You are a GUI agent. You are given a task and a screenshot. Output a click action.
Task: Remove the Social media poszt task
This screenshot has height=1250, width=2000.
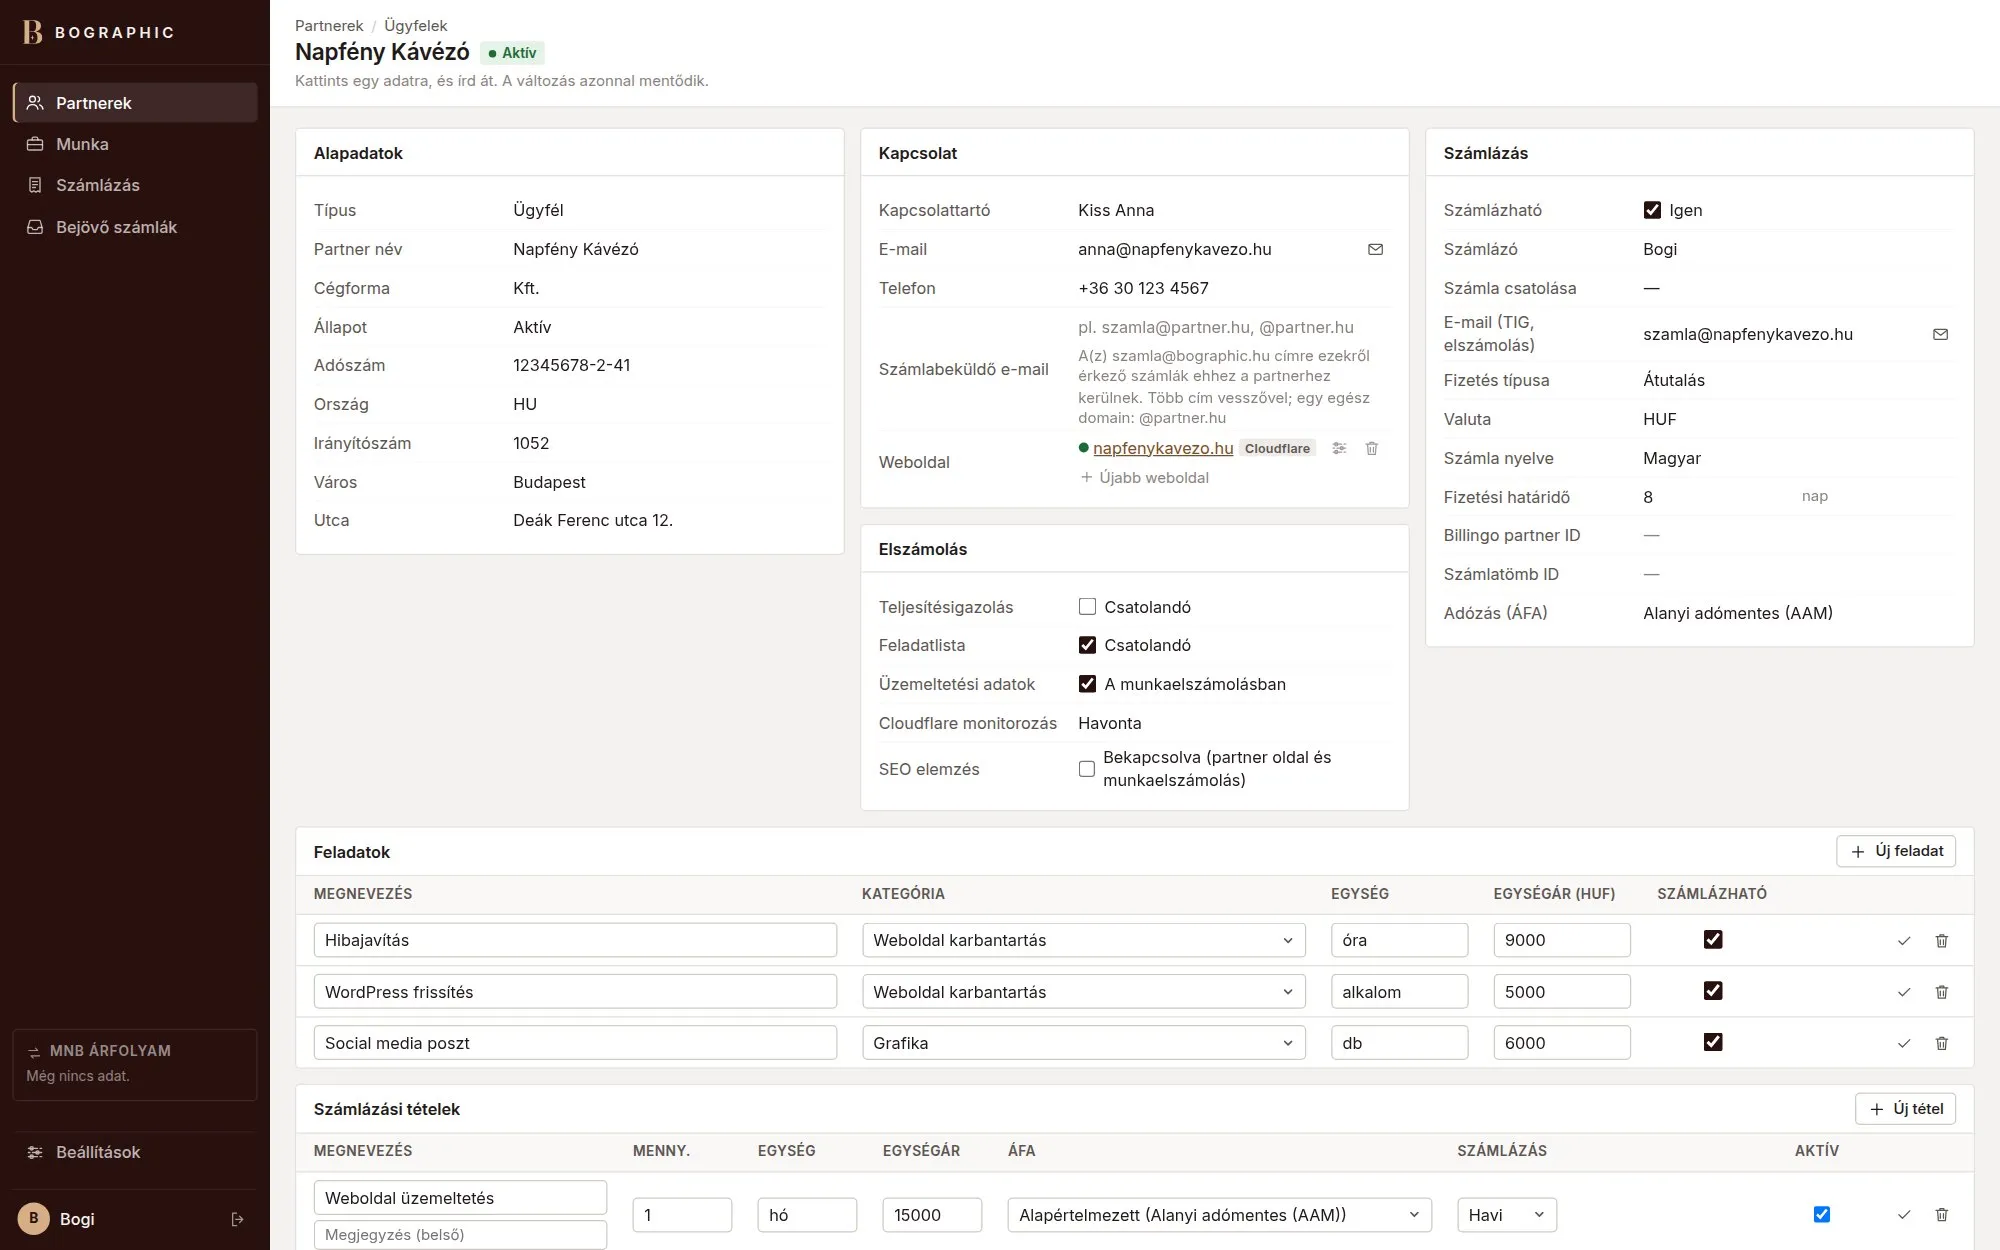pos(1942,1043)
